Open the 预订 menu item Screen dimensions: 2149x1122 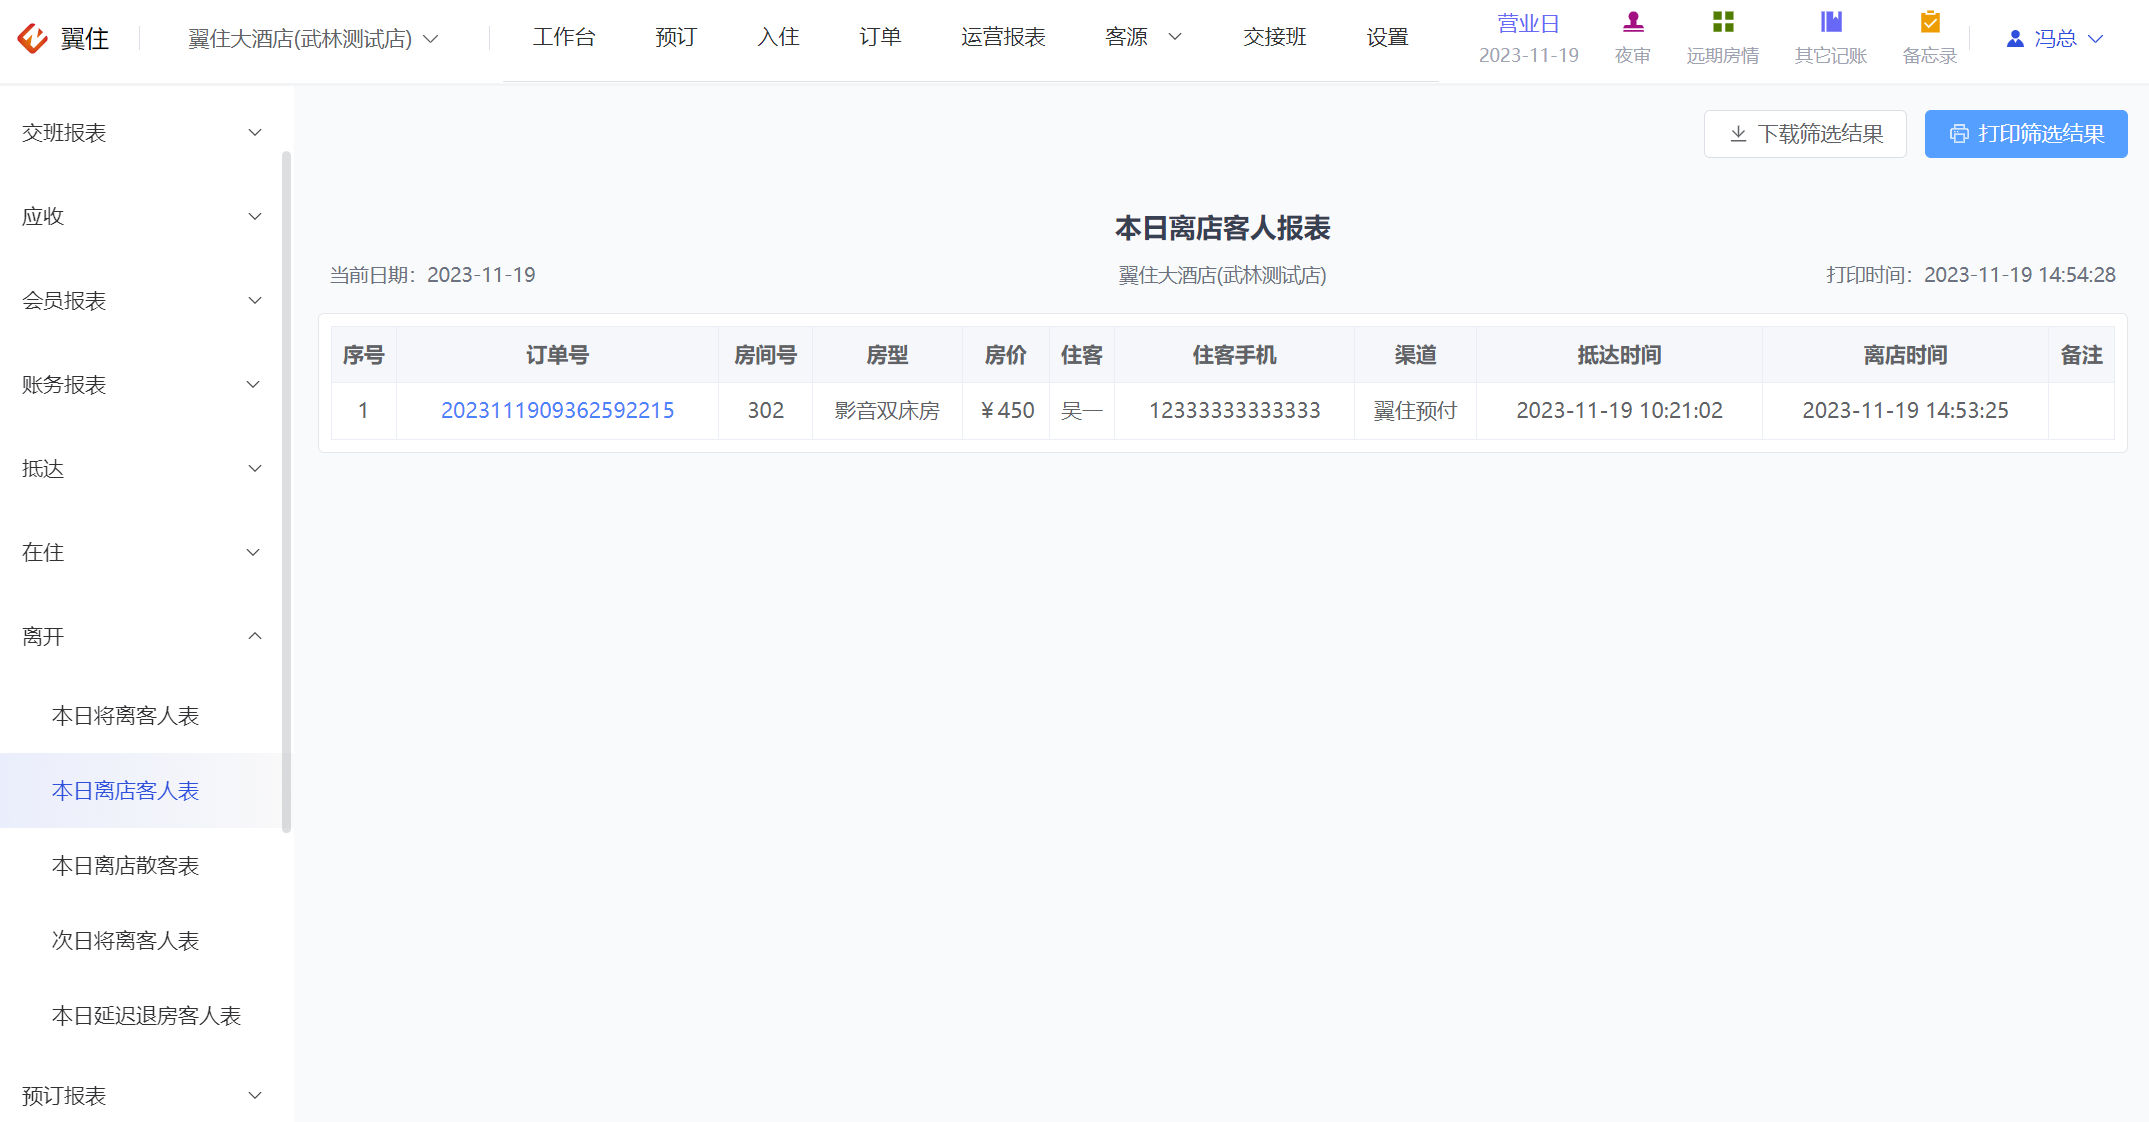pyautogui.click(x=676, y=37)
